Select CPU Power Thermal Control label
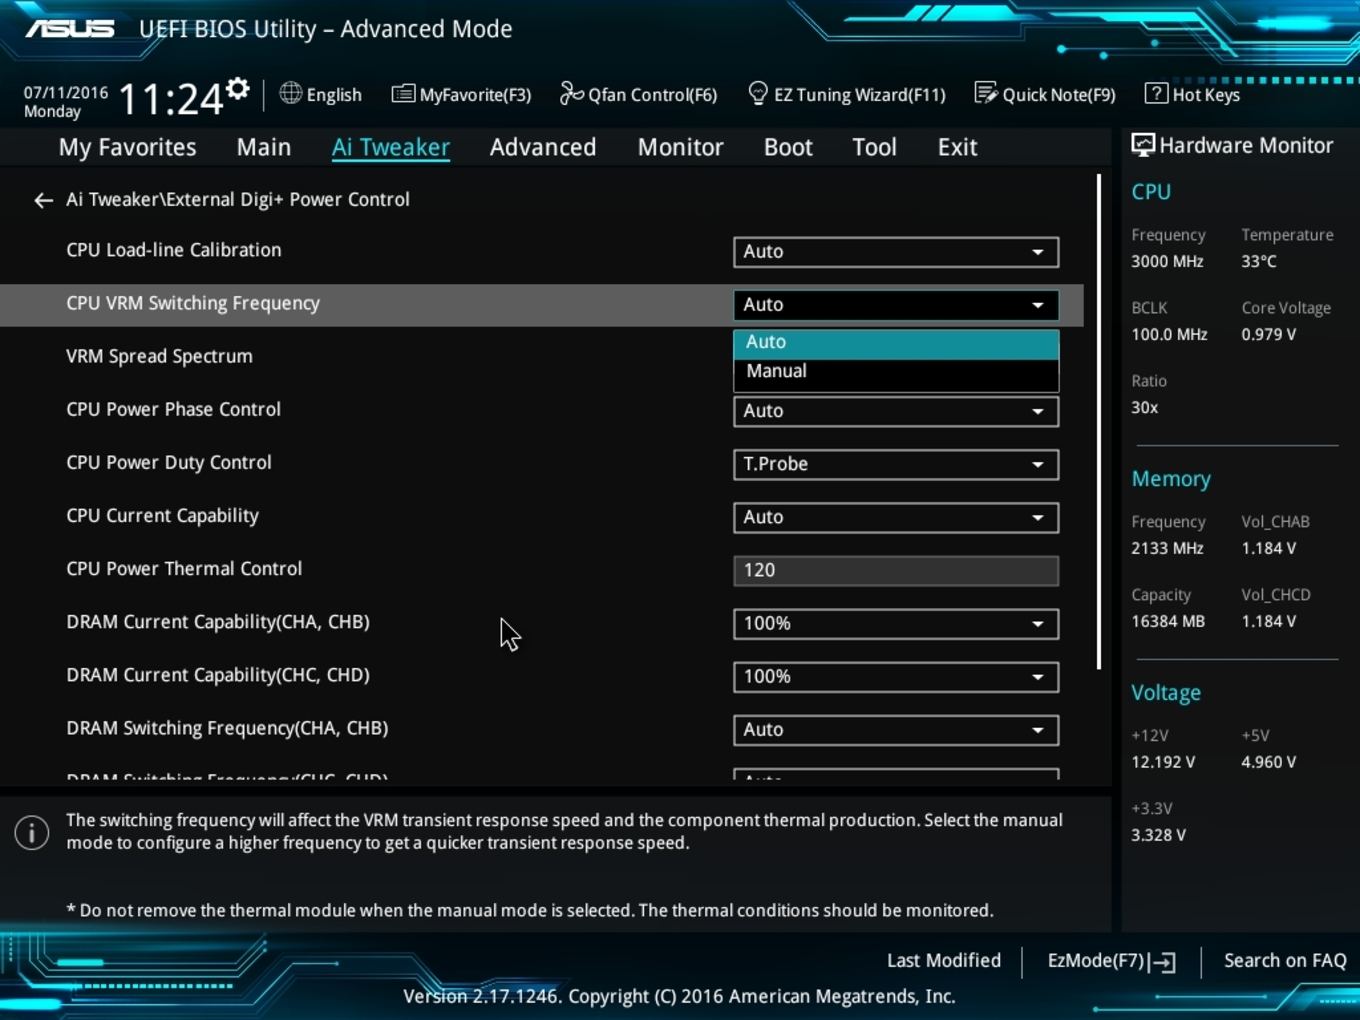The height and width of the screenshot is (1020, 1360). pyautogui.click(x=184, y=568)
